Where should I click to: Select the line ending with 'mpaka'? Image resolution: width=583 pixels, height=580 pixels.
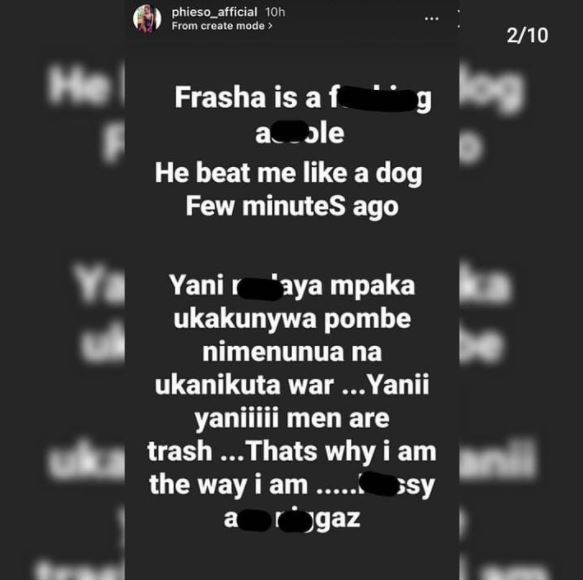[292, 287]
